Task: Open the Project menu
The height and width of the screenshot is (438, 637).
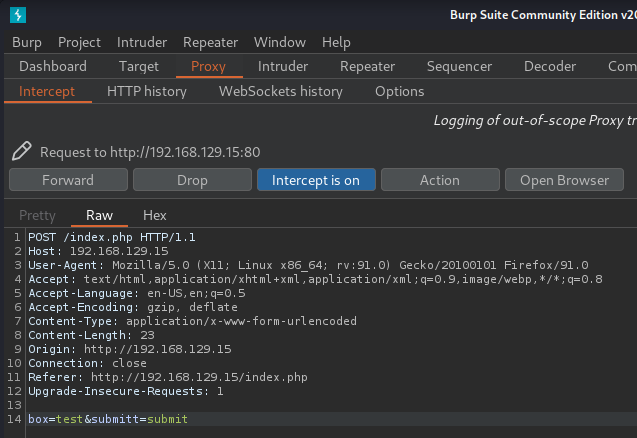Action: click(79, 42)
